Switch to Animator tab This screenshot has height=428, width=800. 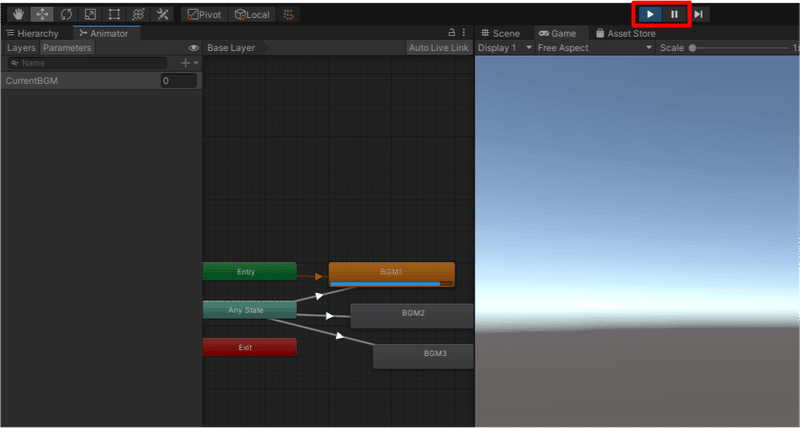pos(104,33)
